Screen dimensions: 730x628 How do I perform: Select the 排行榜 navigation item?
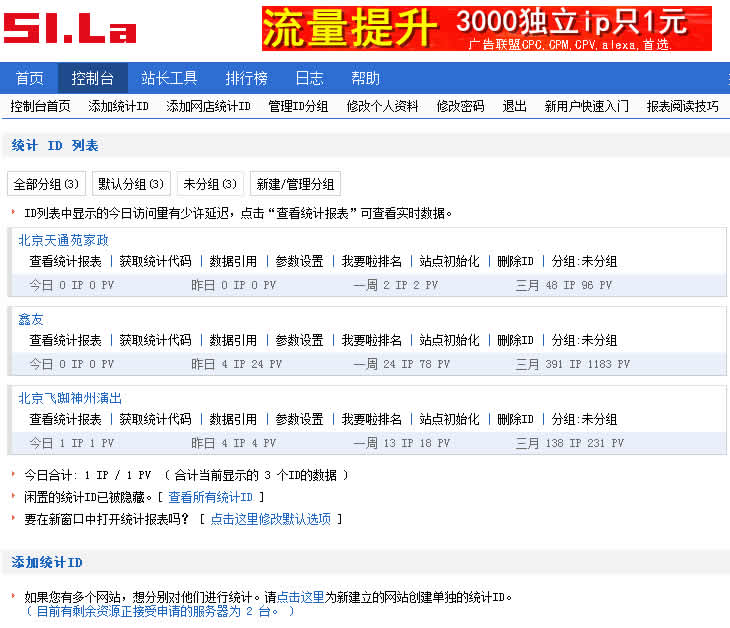(246, 78)
